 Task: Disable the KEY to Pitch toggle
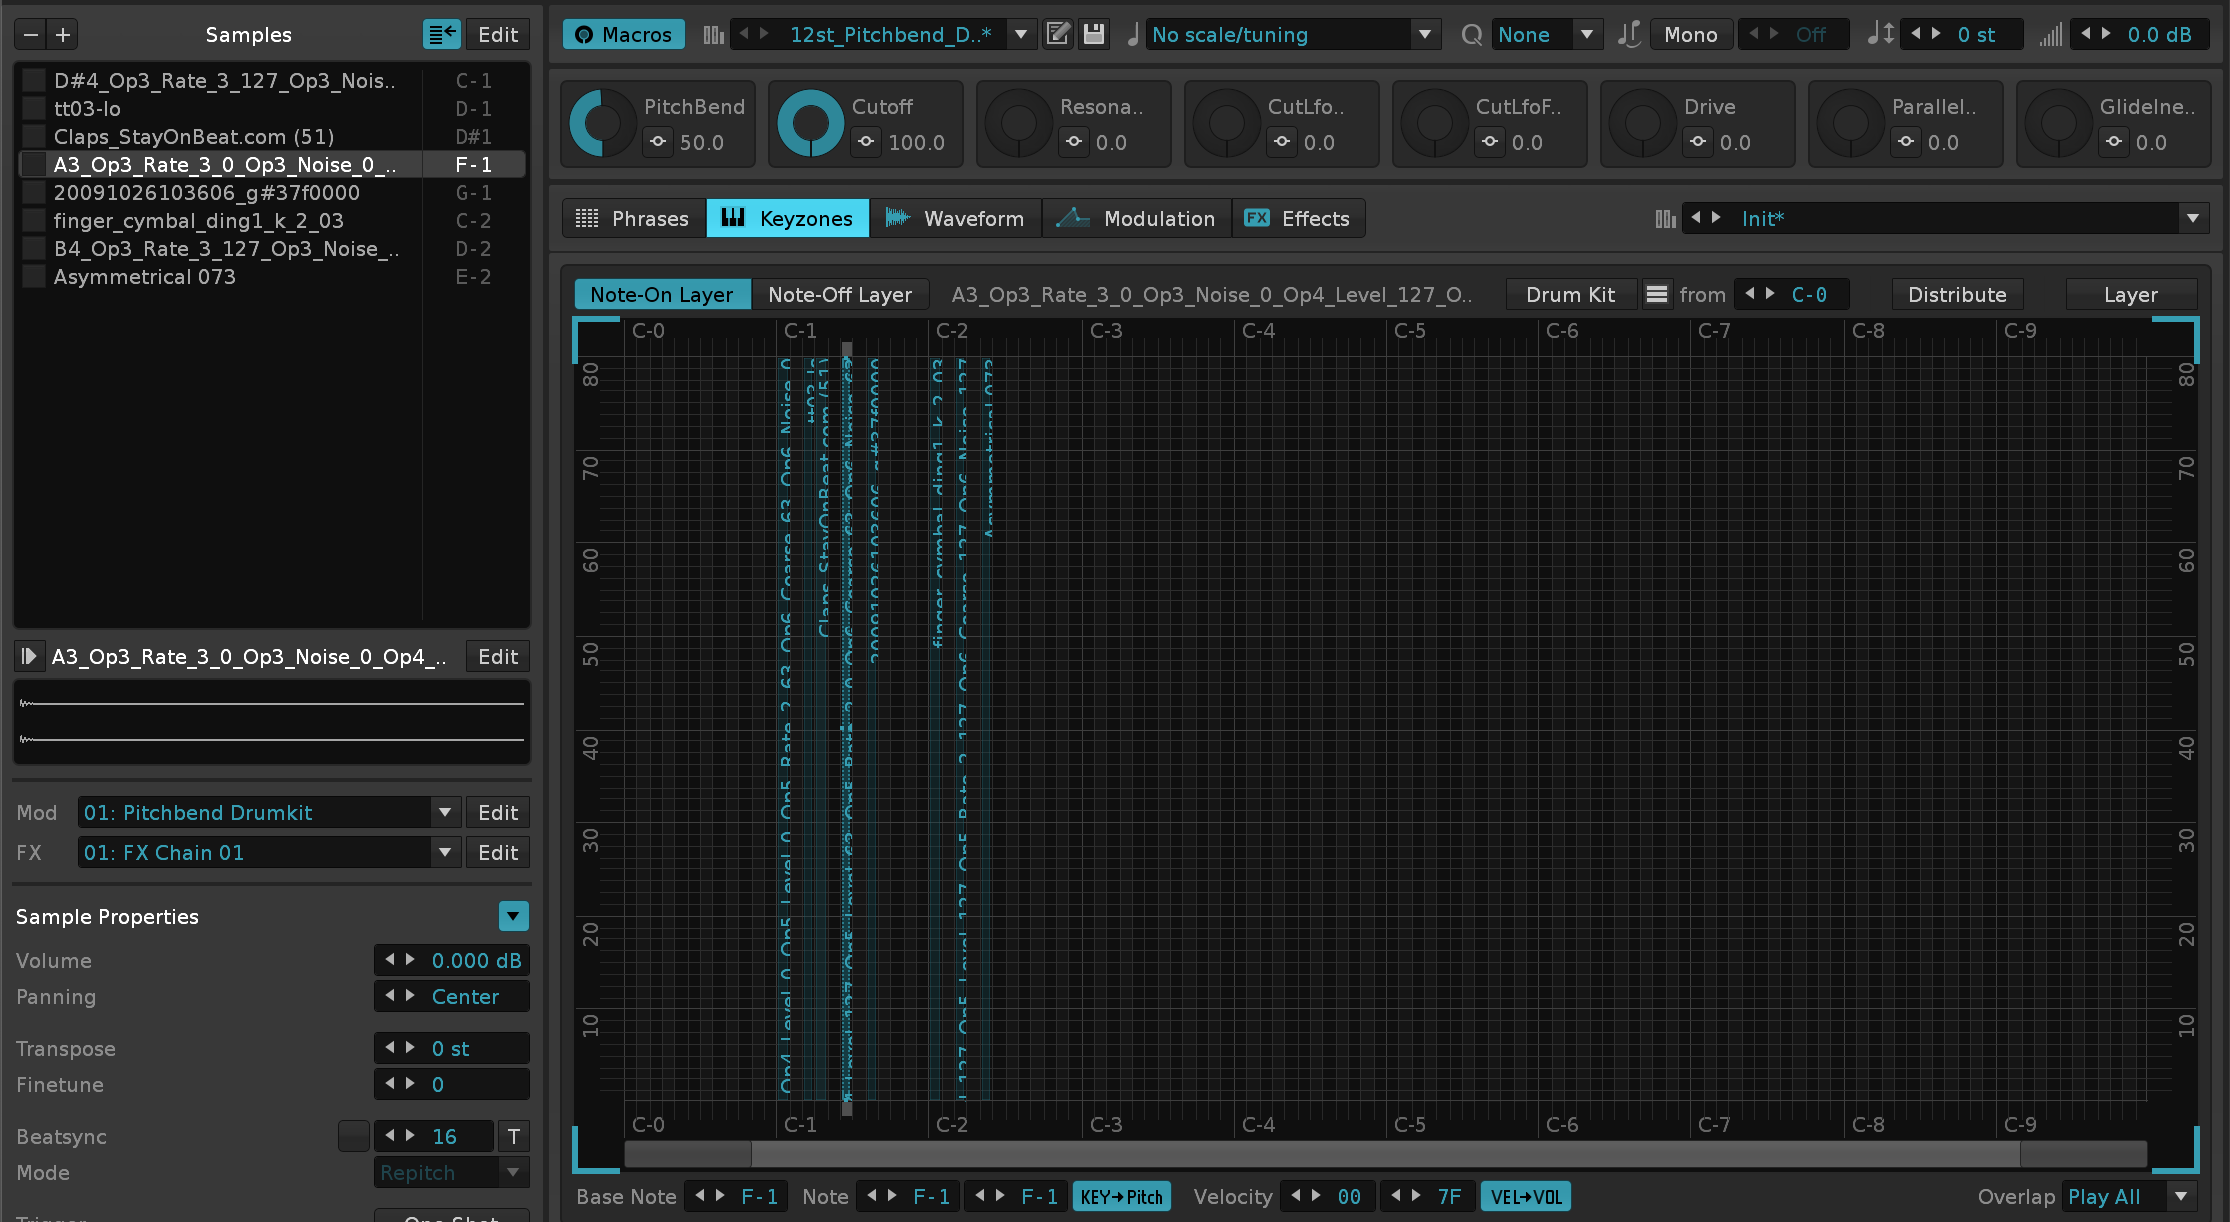[1121, 1196]
